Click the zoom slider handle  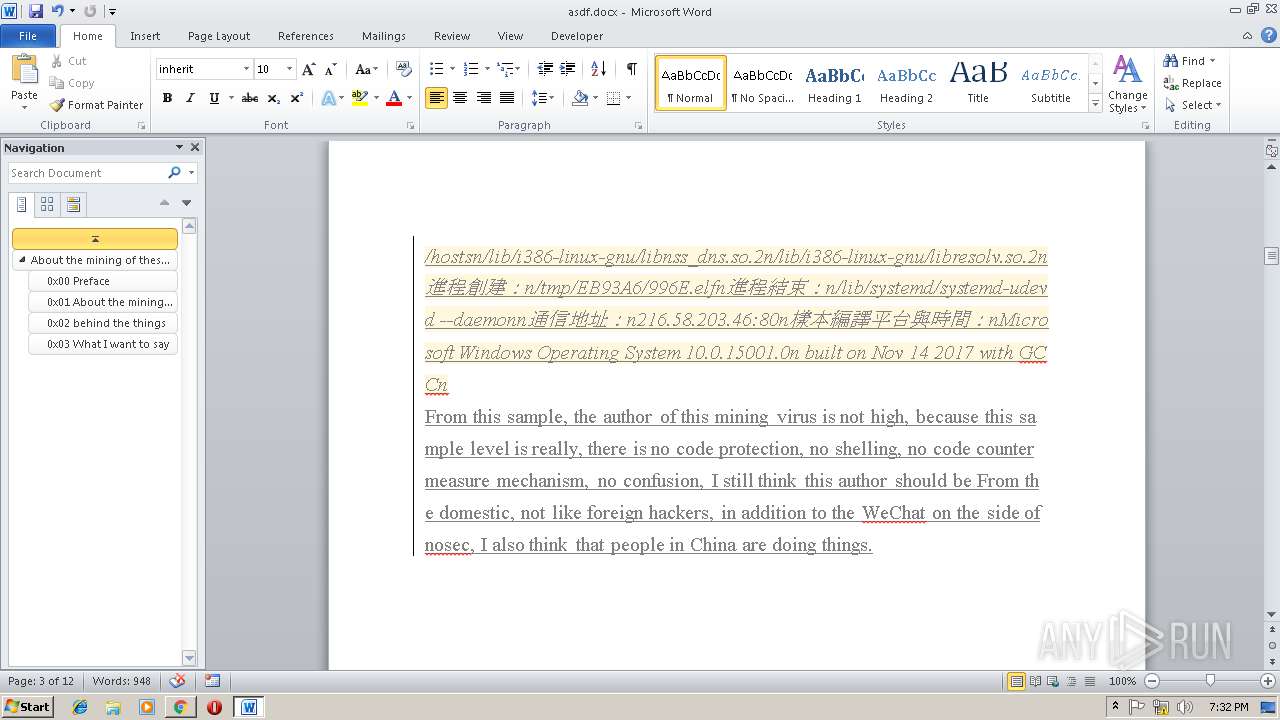tap(1210, 681)
